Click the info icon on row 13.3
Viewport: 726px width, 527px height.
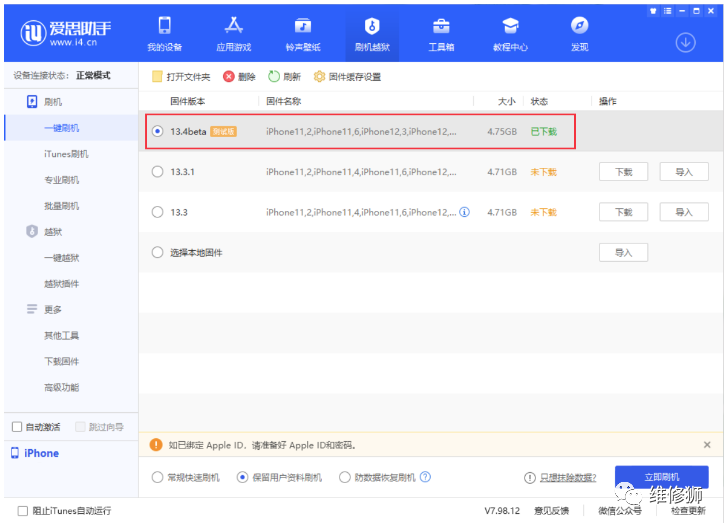click(464, 212)
